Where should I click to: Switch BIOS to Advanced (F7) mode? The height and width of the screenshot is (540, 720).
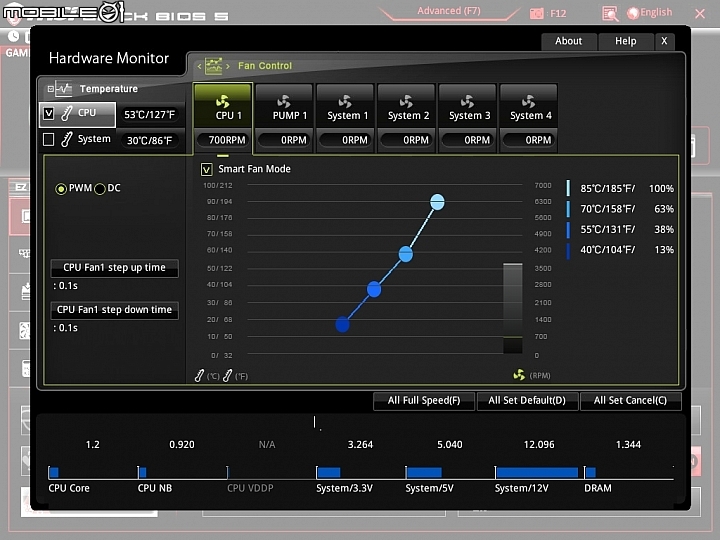(x=449, y=11)
